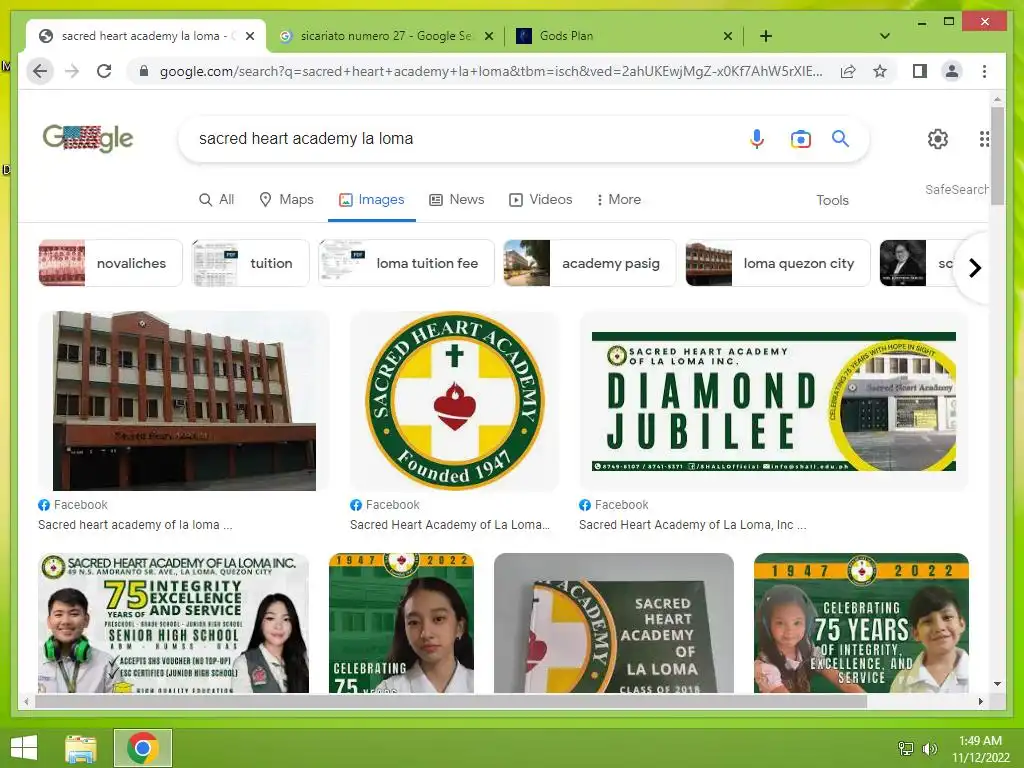
Task: Open the Diamond Jubilee banner image
Action: coord(773,400)
